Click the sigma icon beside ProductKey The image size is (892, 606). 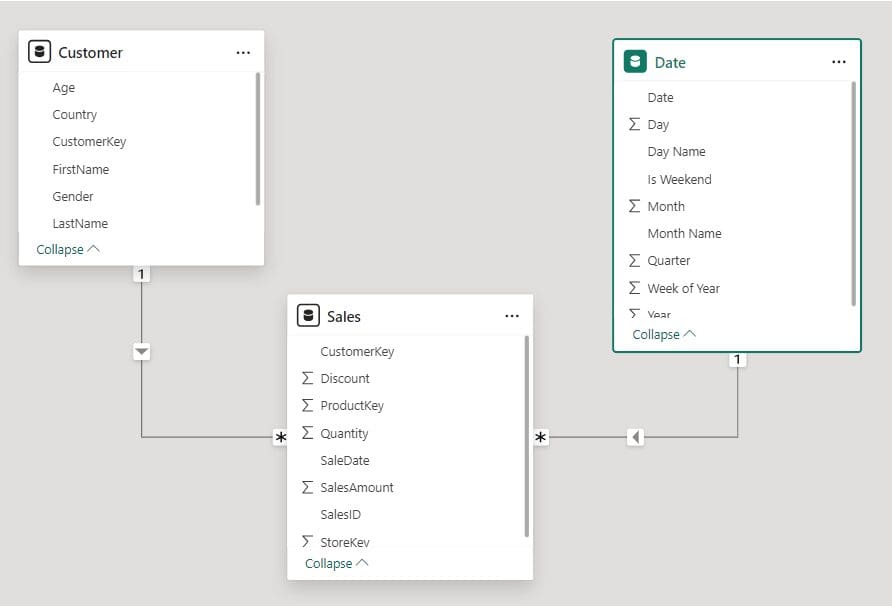(307, 405)
